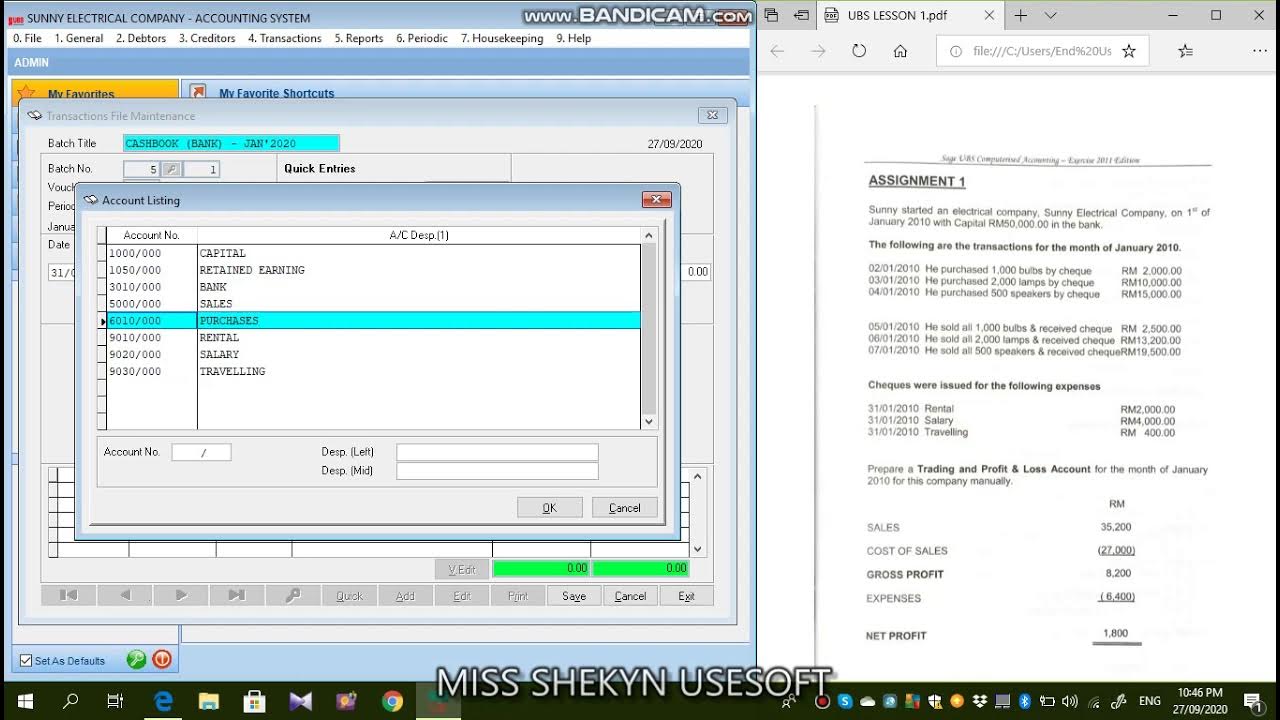
Task: Click the Add button in the transaction toolbar
Action: point(405,595)
